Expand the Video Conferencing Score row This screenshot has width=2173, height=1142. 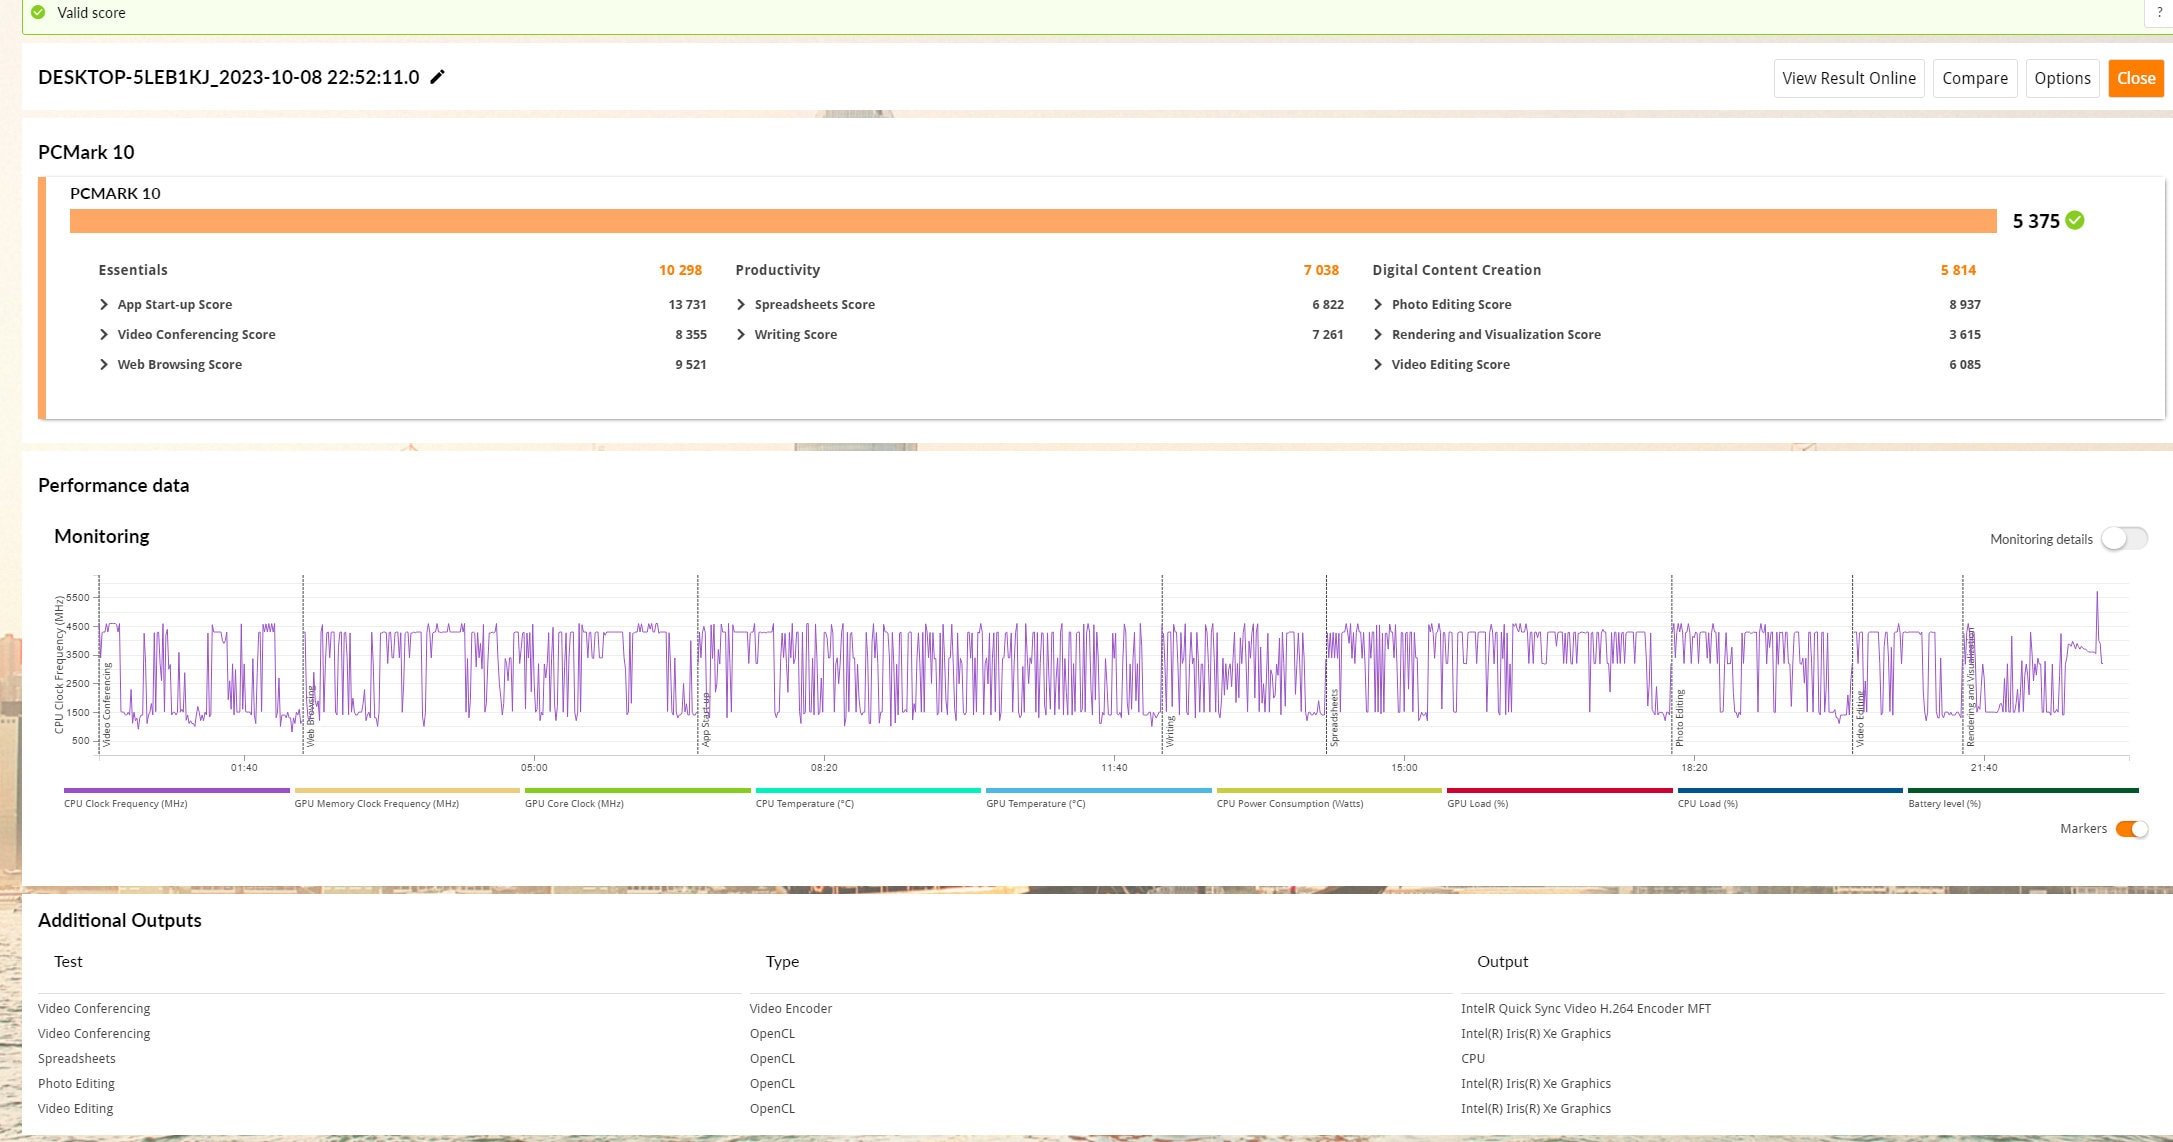102,333
